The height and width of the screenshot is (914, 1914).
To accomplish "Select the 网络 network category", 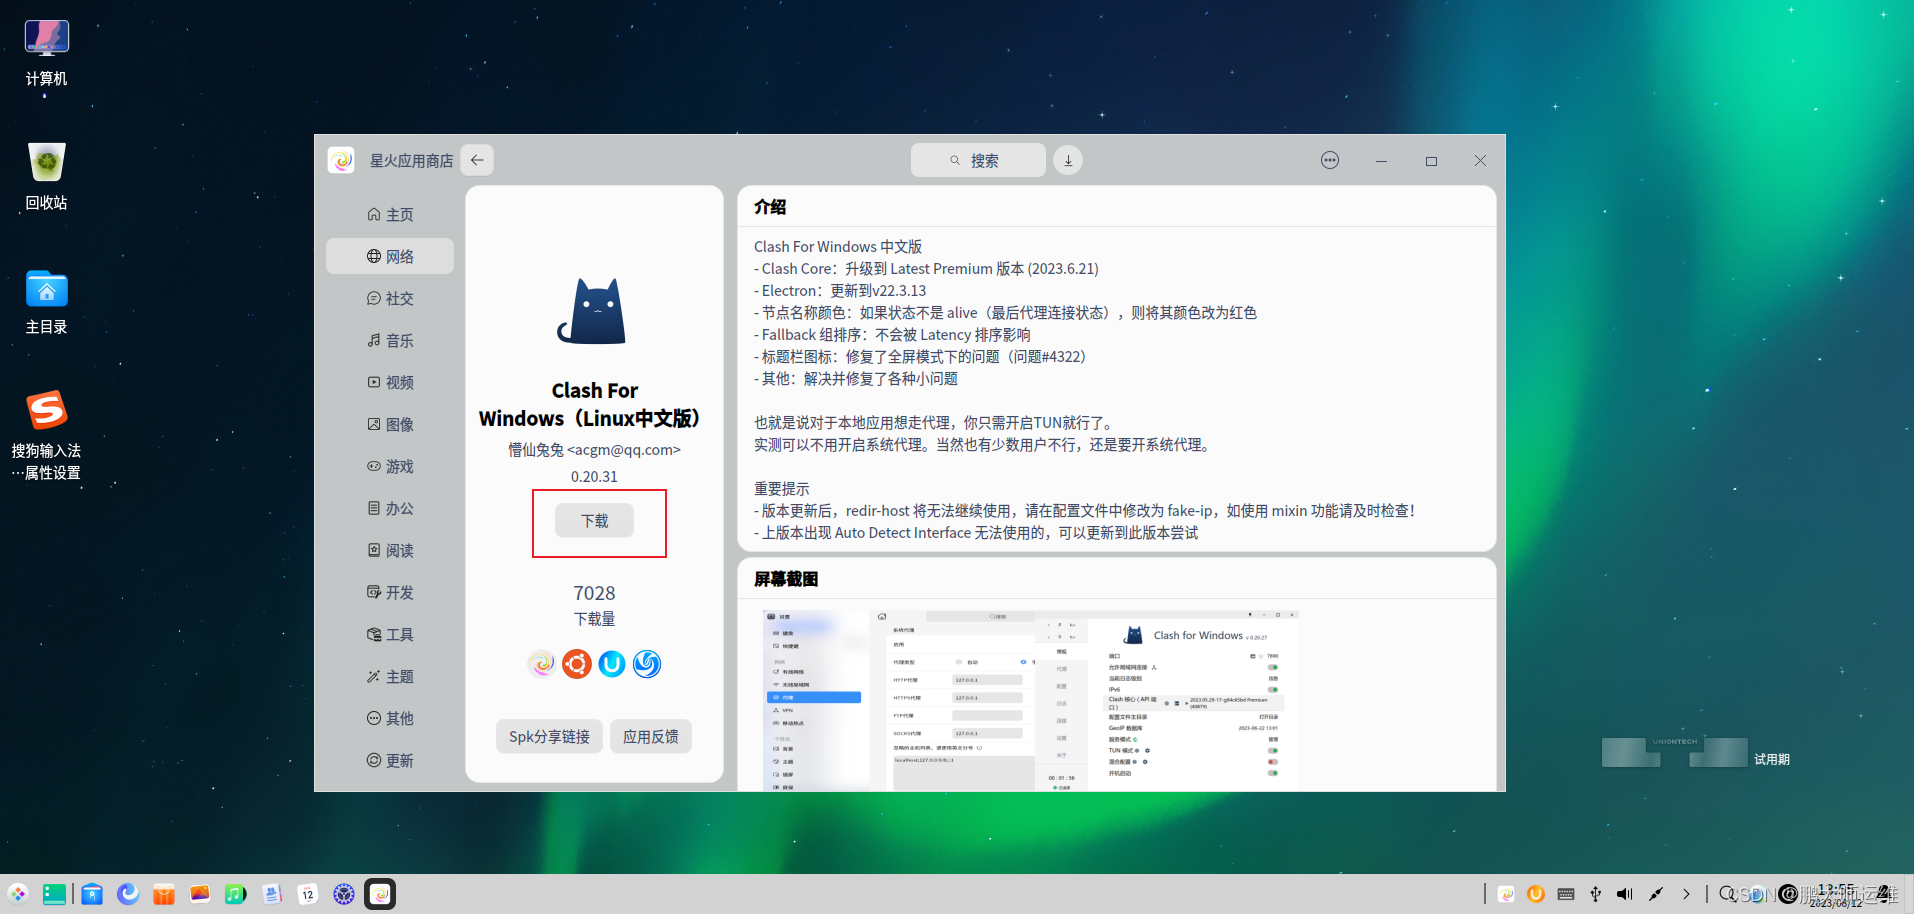I will [x=390, y=256].
